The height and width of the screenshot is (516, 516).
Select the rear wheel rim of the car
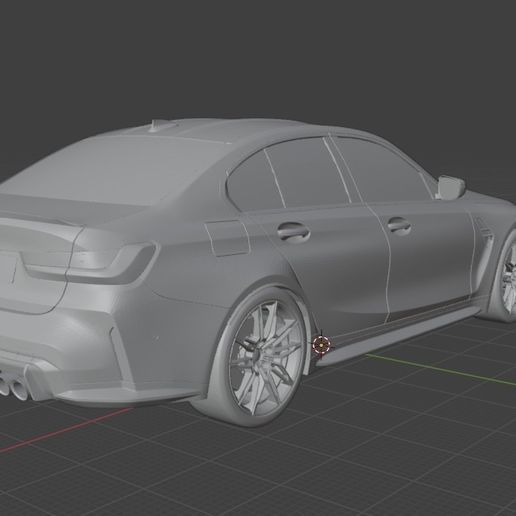[x=265, y=357]
